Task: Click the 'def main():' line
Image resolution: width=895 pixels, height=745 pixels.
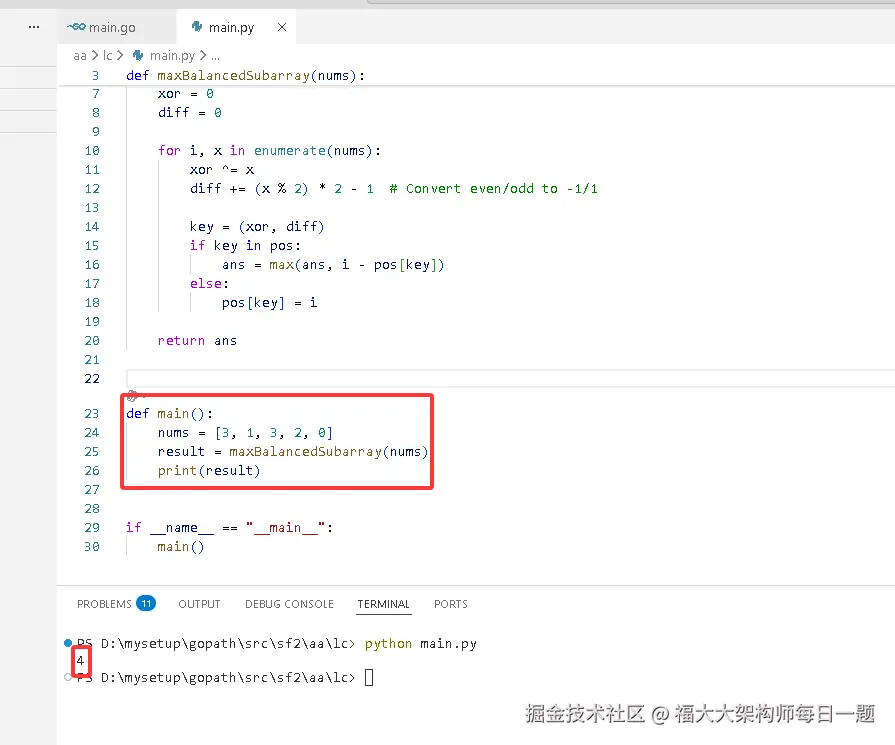Action: click(x=170, y=413)
